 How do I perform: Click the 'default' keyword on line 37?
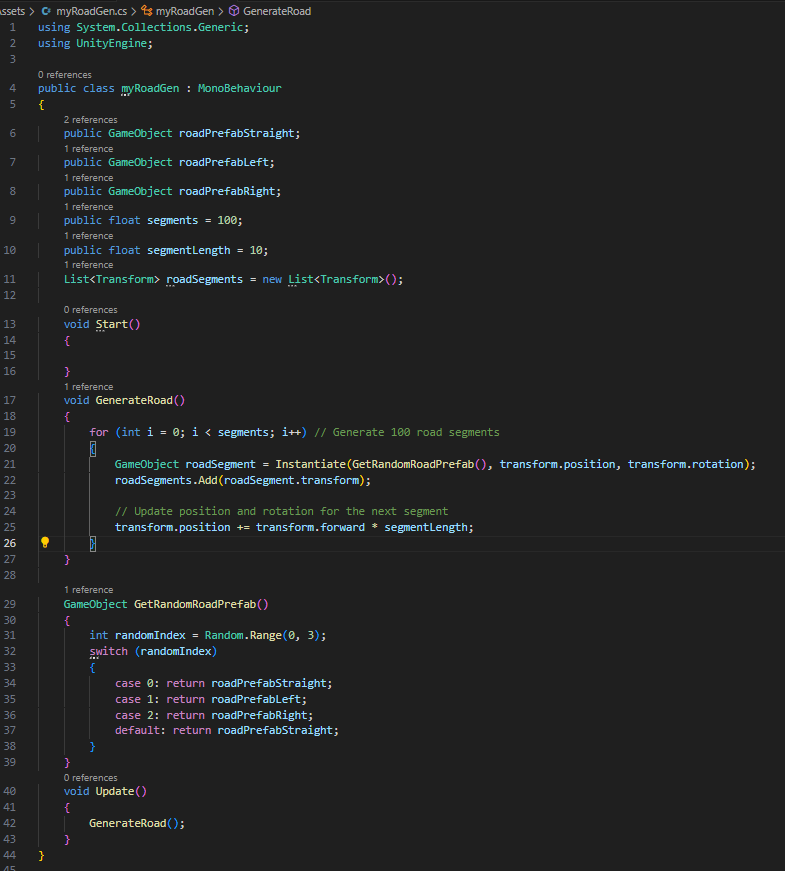coord(137,730)
